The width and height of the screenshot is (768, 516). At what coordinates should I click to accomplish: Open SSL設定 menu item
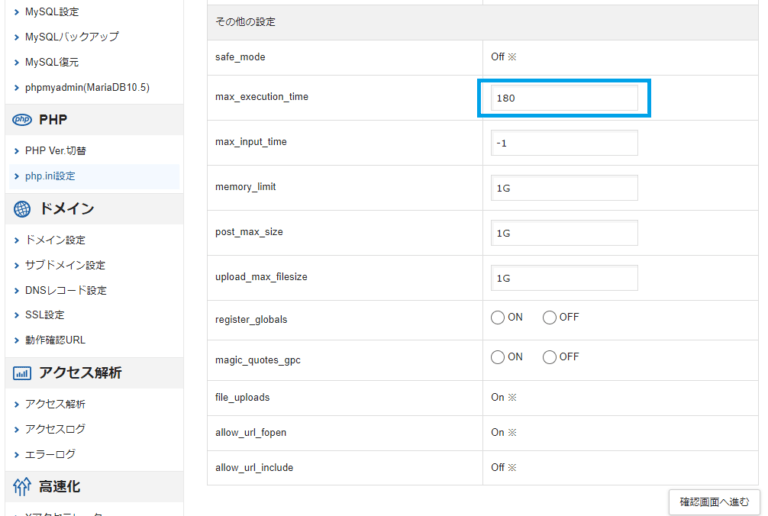[x=46, y=315]
